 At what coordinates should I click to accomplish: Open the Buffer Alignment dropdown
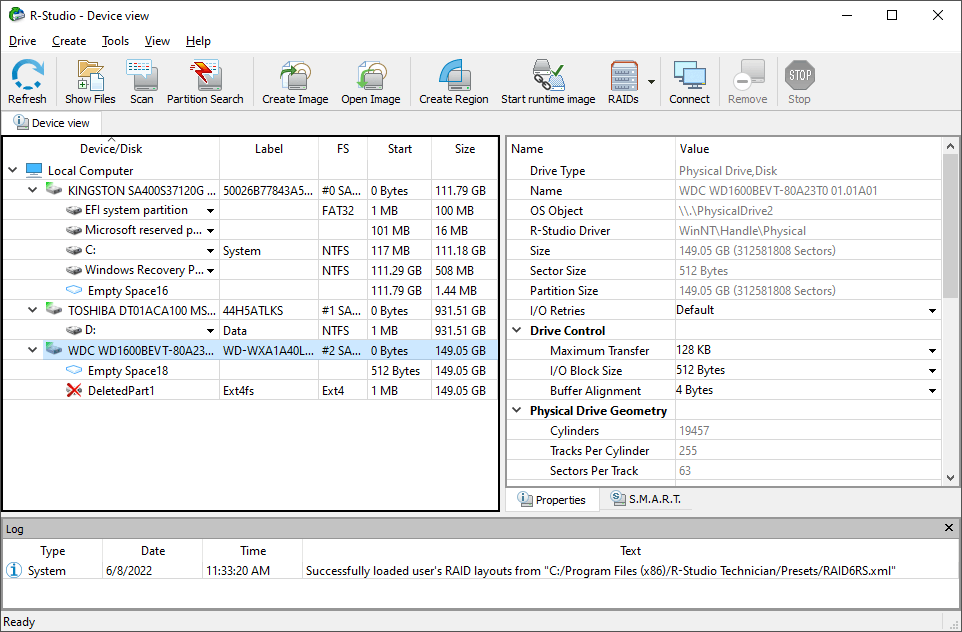pyautogui.click(x=933, y=391)
